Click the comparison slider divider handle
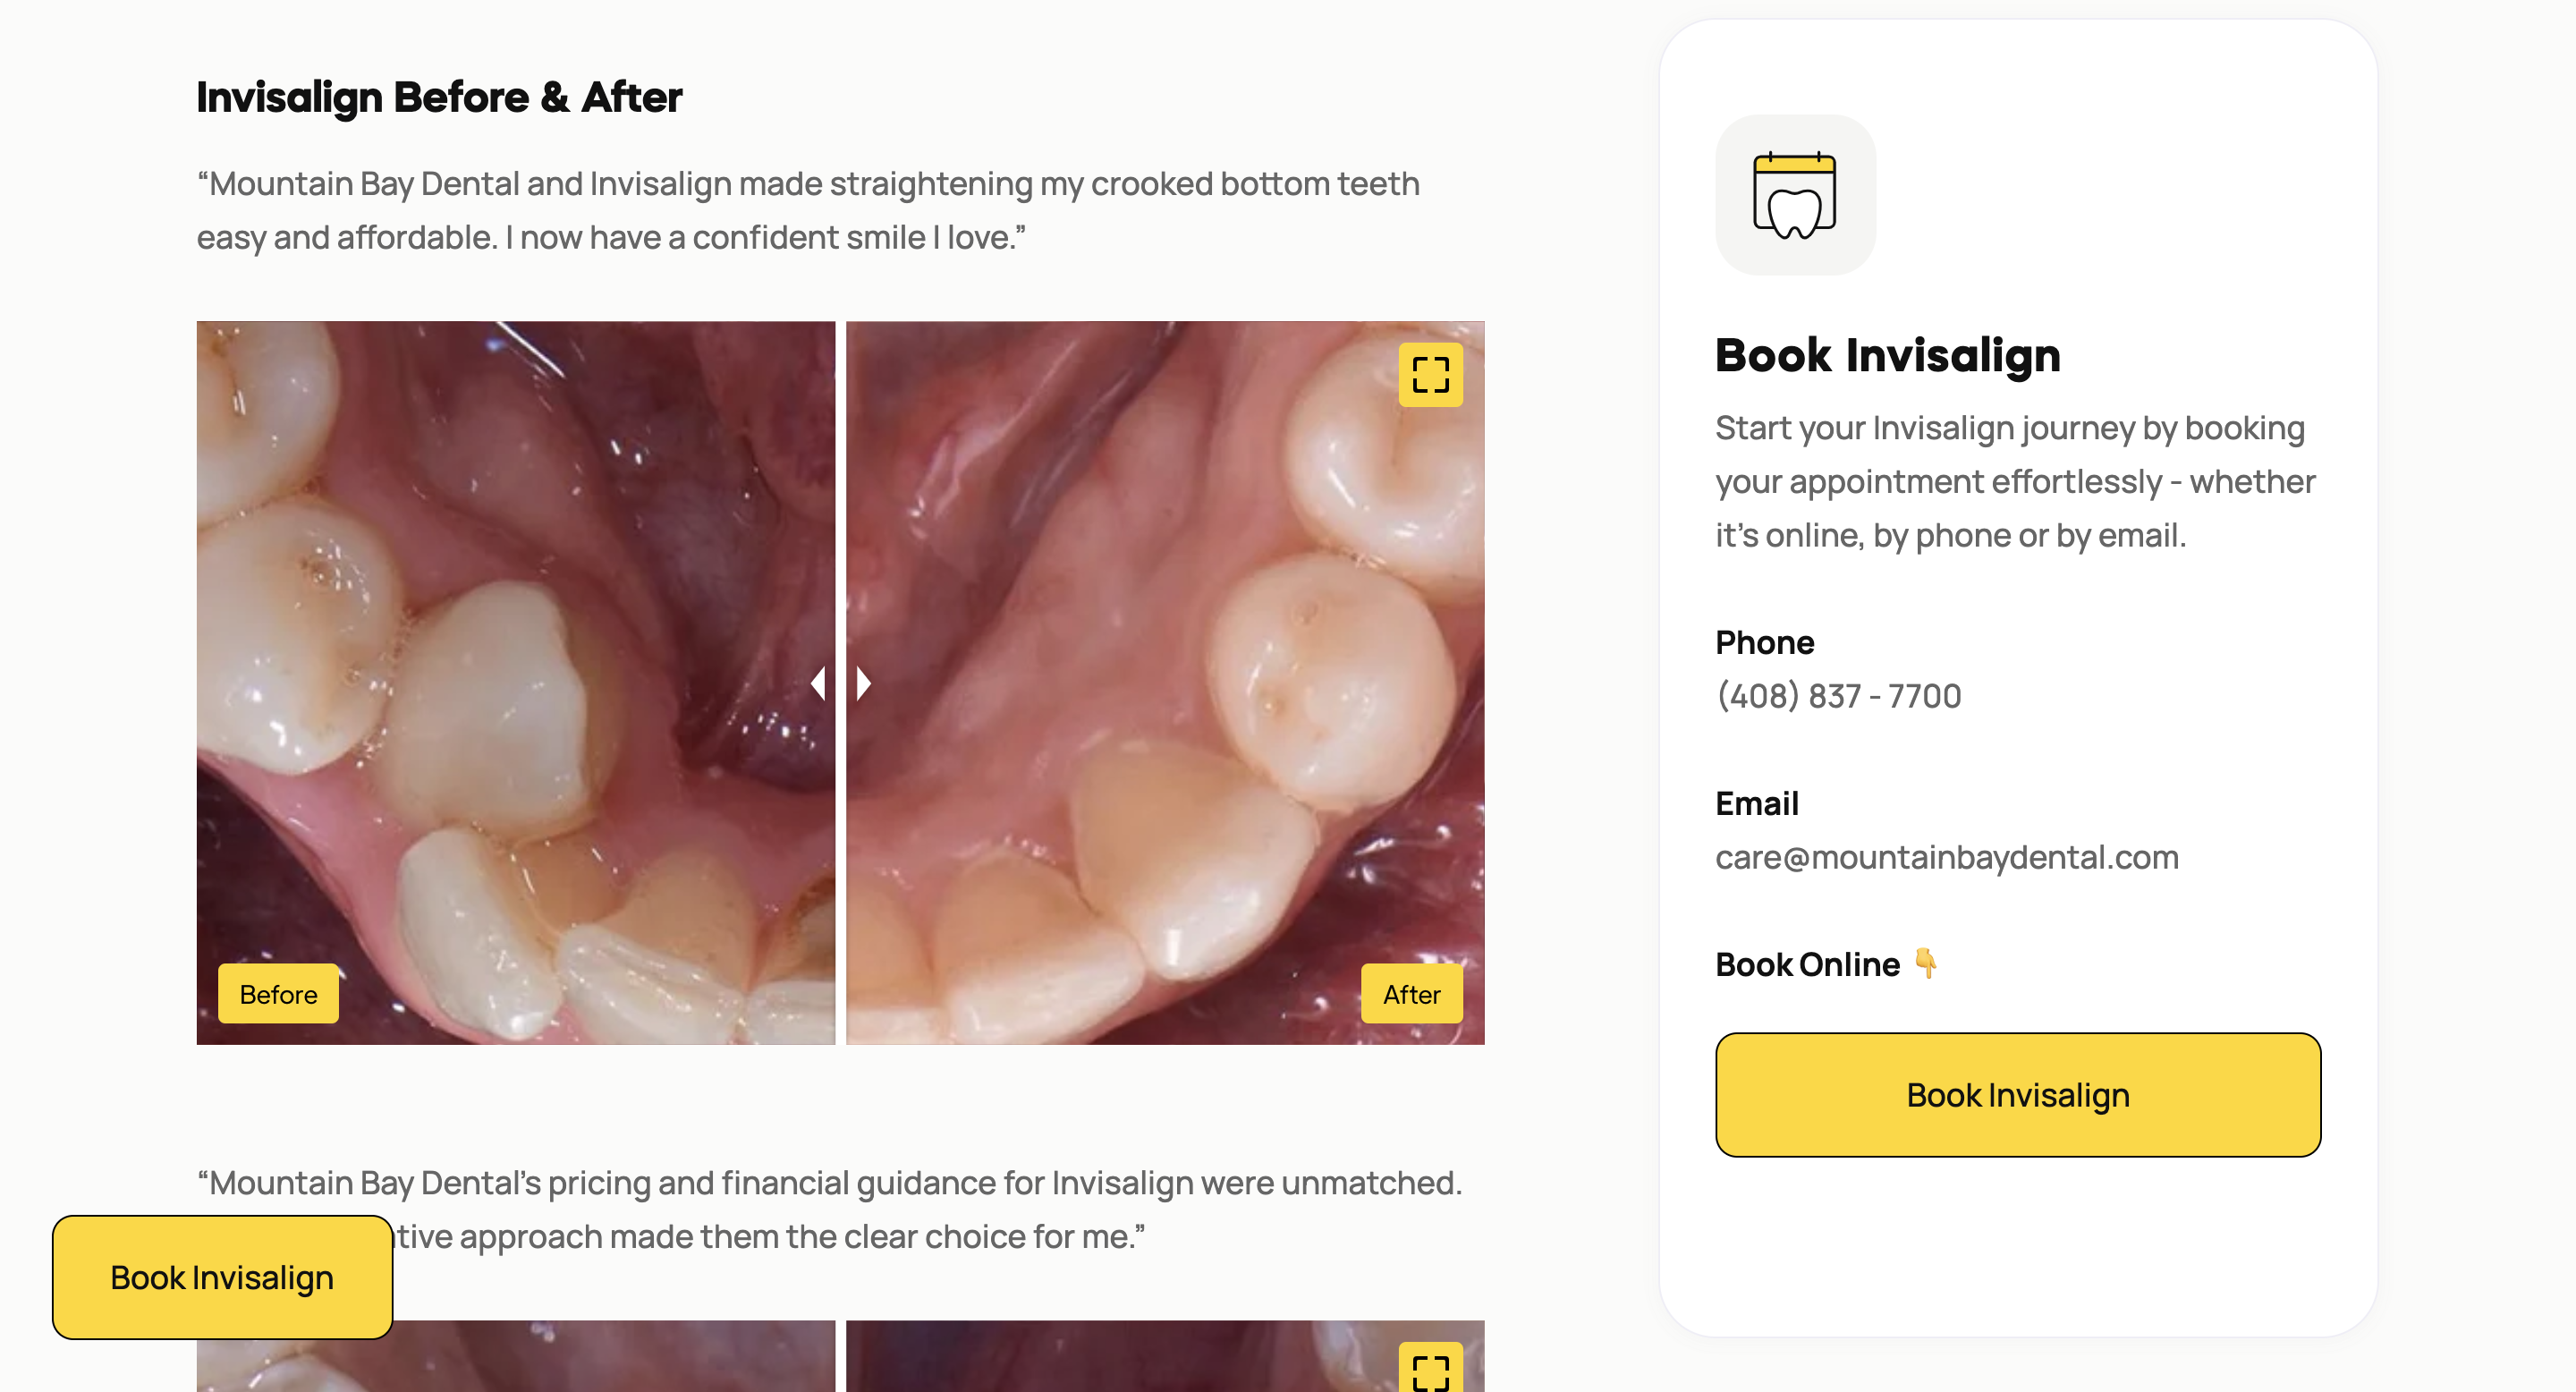 click(841, 683)
